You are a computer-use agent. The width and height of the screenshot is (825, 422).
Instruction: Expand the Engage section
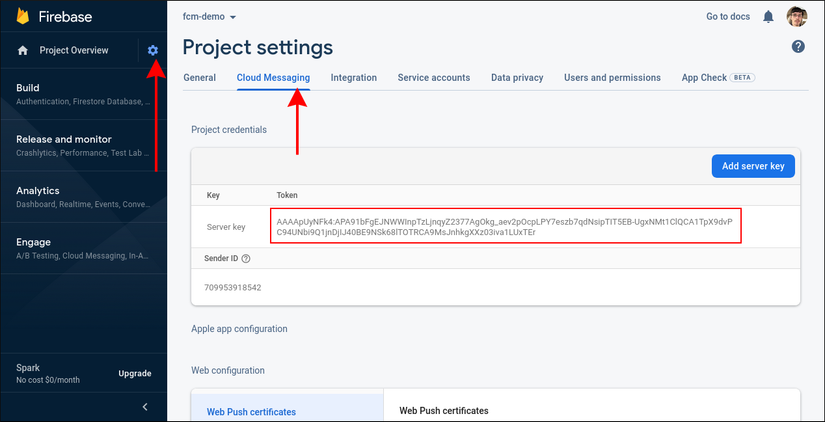tap(84, 248)
